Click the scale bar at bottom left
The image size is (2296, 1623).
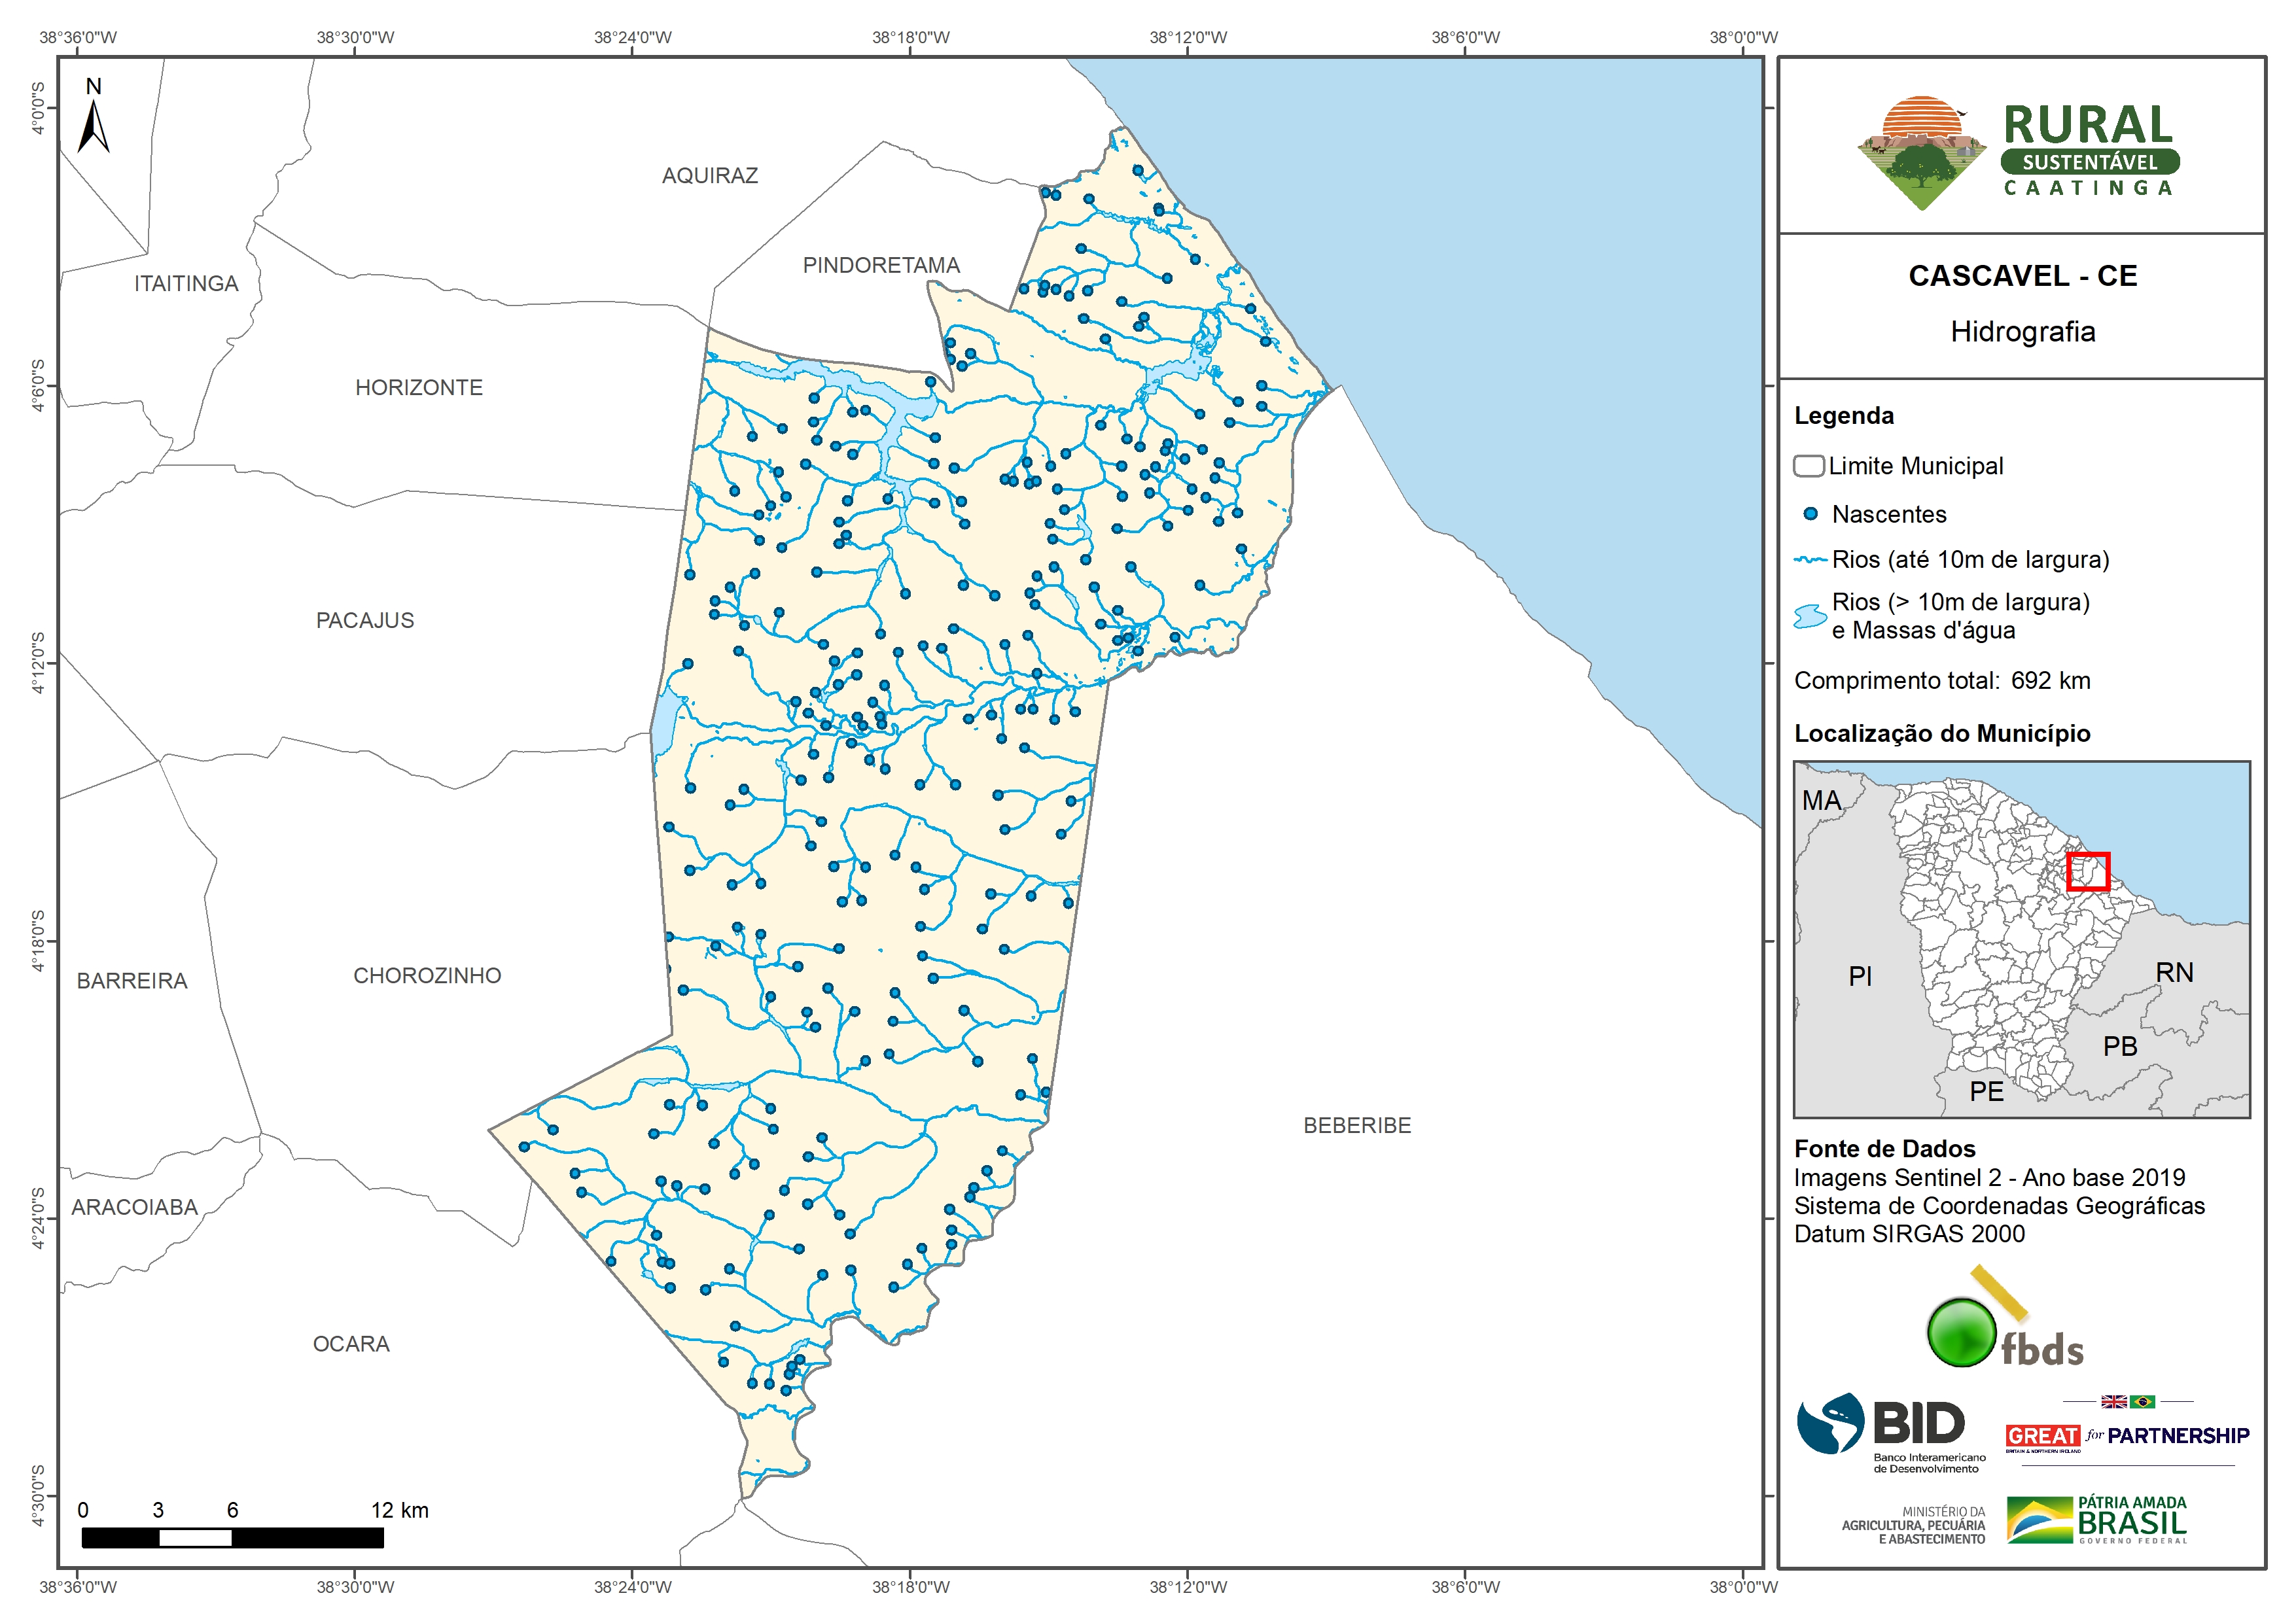coord(232,1538)
